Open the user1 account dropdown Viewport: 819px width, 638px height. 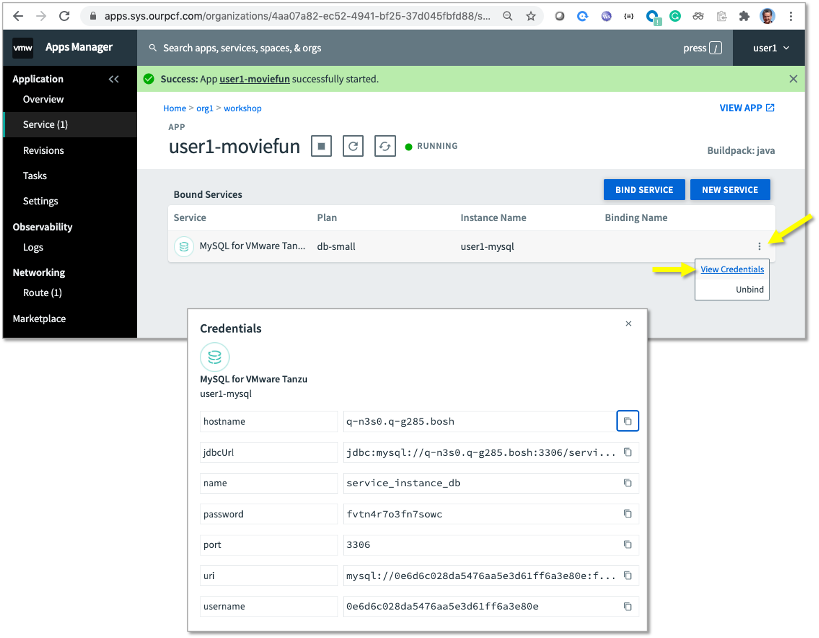[x=770, y=48]
